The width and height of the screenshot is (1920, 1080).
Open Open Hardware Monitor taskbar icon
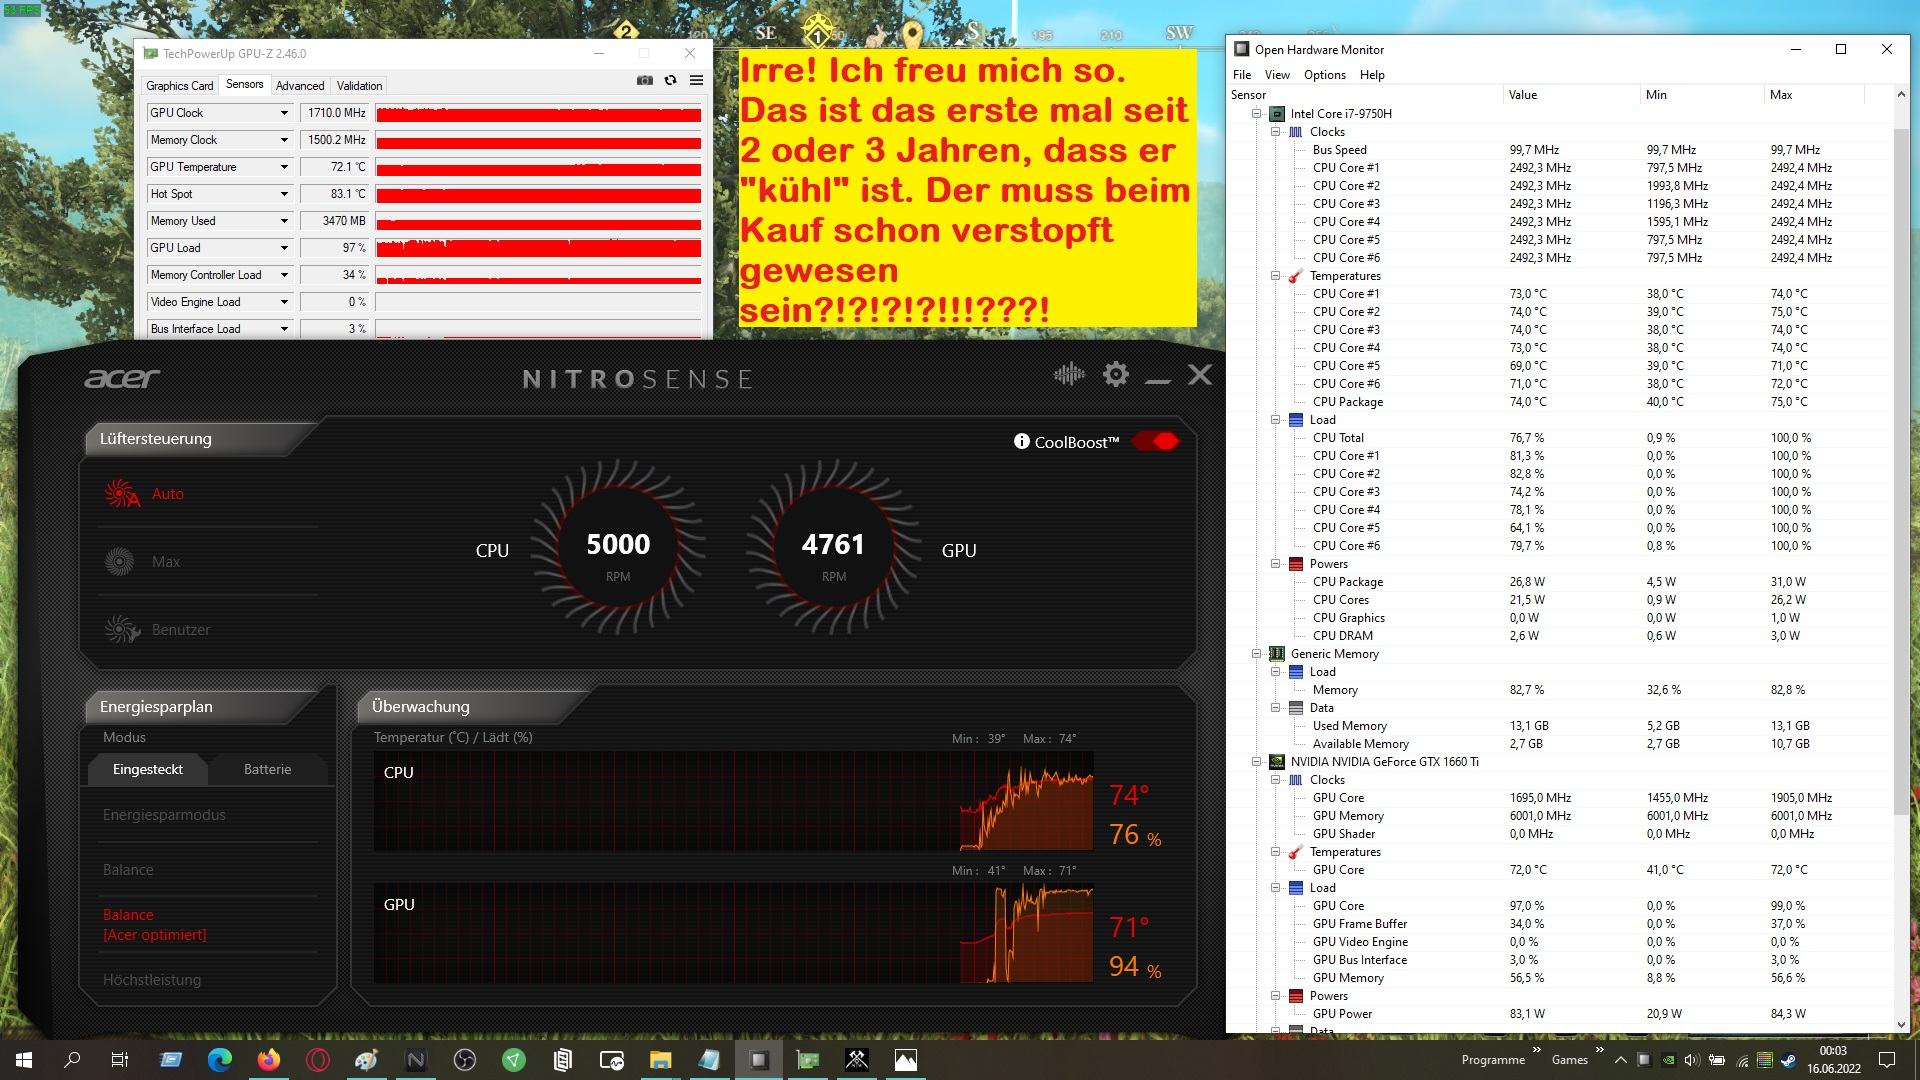pos(759,1060)
